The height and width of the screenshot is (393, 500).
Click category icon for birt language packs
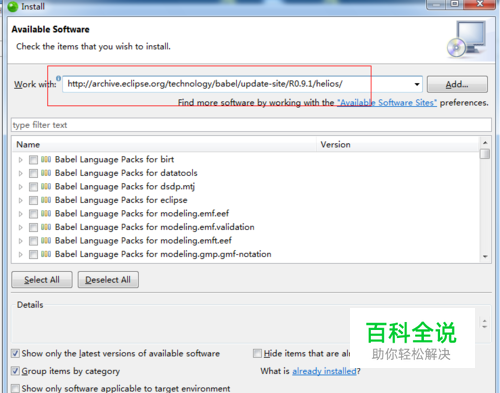coord(46,160)
